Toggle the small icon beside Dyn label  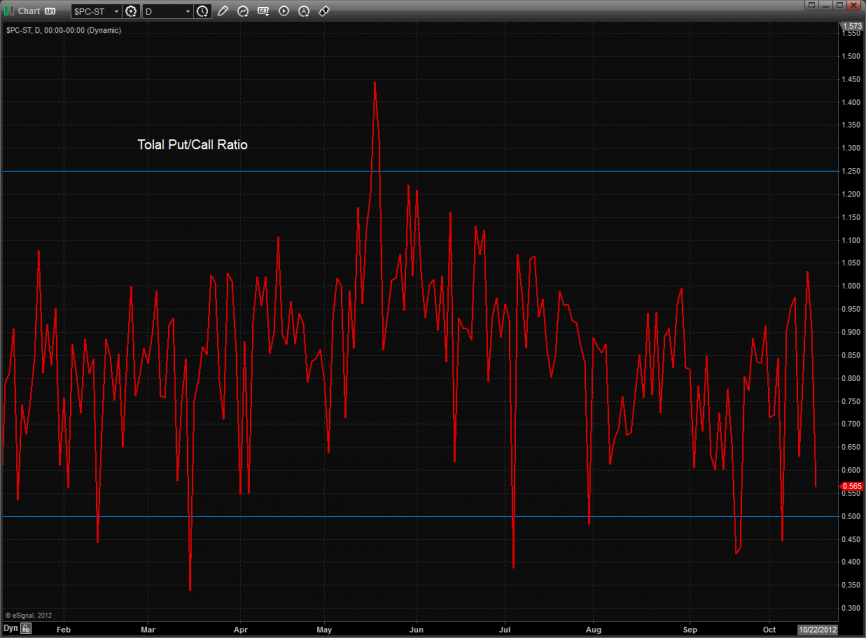(x=27, y=630)
